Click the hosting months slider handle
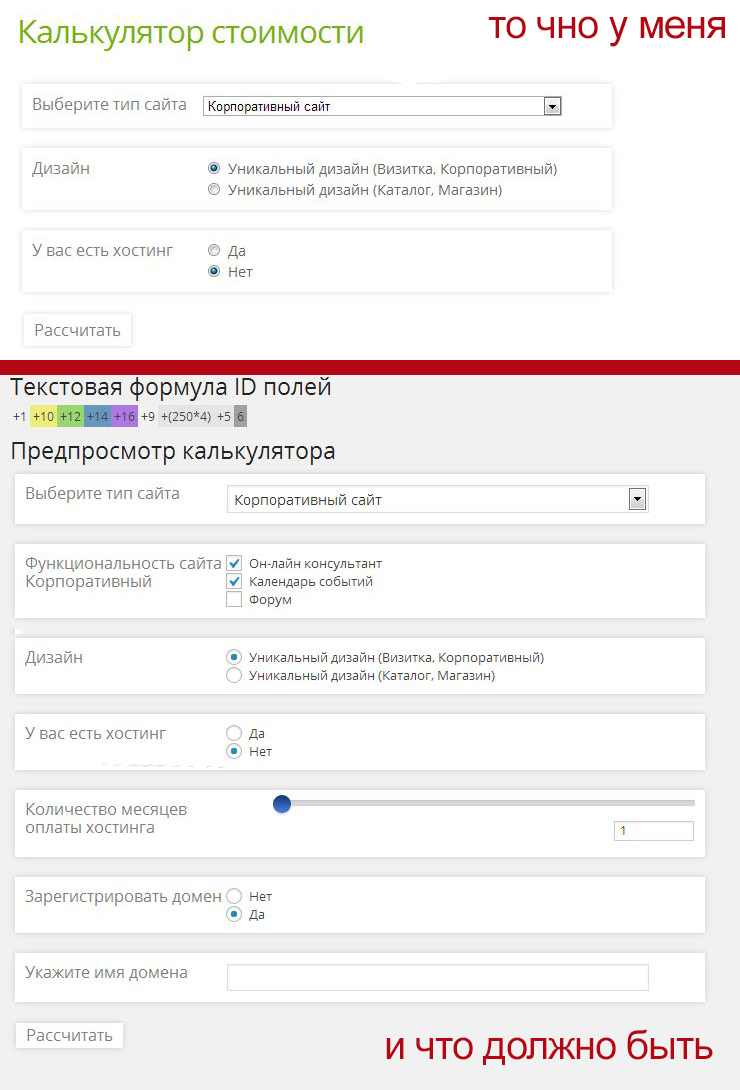The width and height of the screenshot is (740, 1090). (x=282, y=804)
